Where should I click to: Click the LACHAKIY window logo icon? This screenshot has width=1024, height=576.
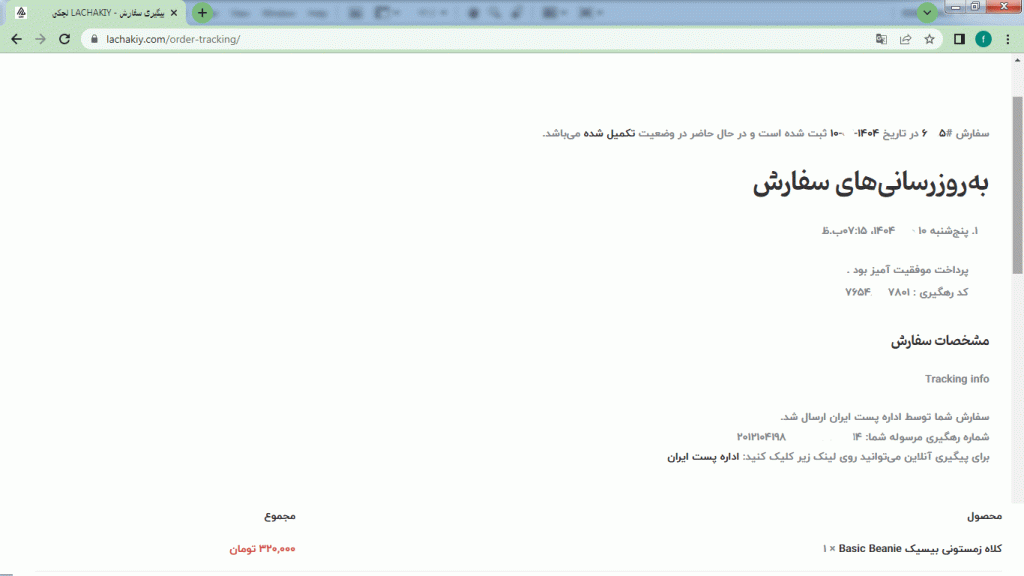coord(21,13)
